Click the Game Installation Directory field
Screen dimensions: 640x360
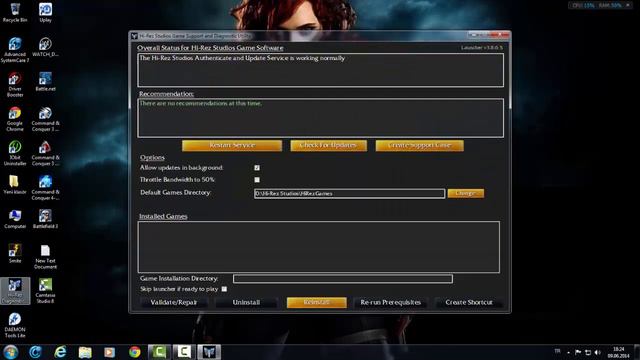(342, 279)
